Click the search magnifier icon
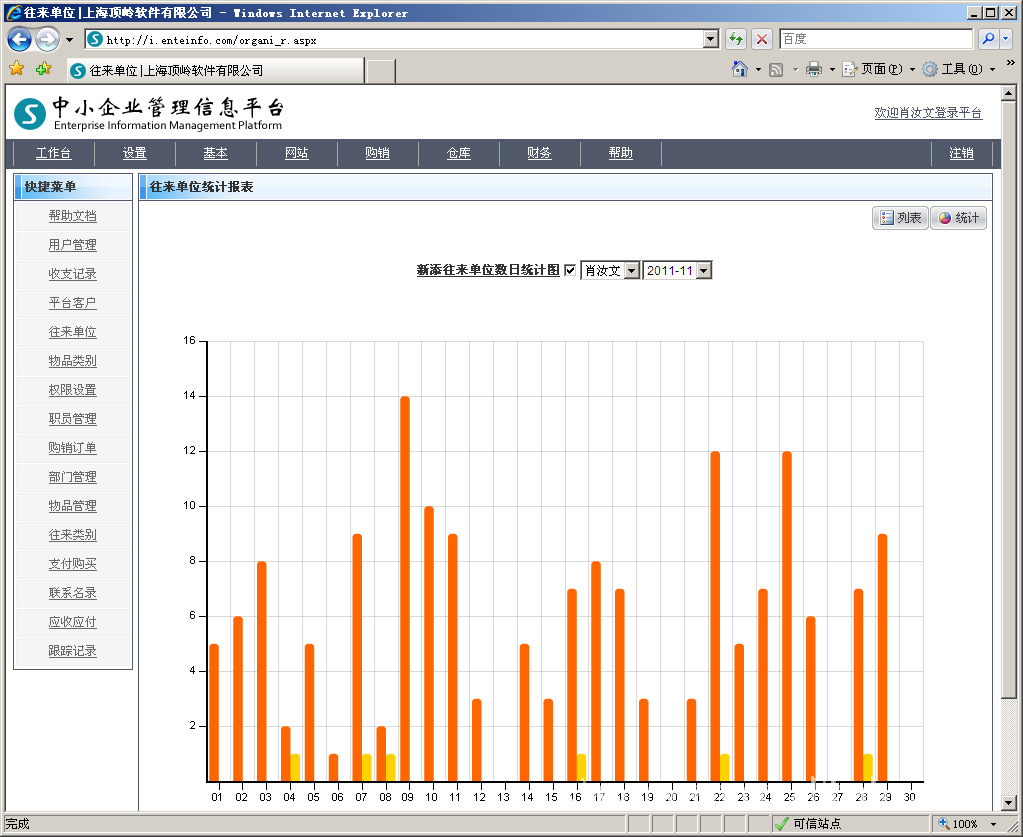This screenshot has width=1023, height=837. 988,39
